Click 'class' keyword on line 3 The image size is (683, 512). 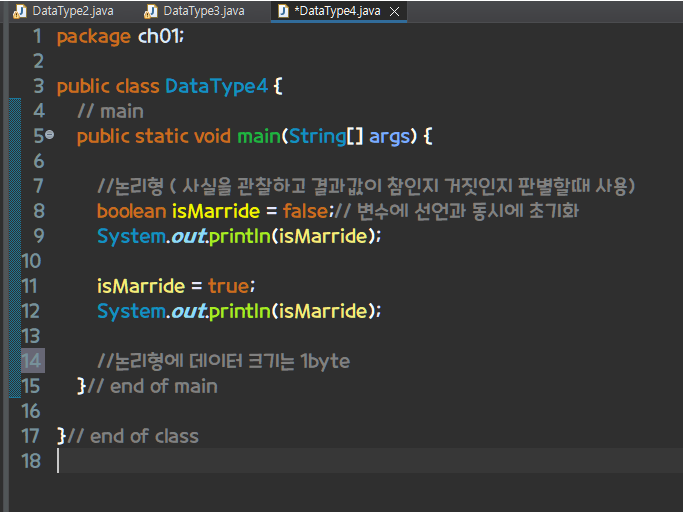[x=138, y=86]
